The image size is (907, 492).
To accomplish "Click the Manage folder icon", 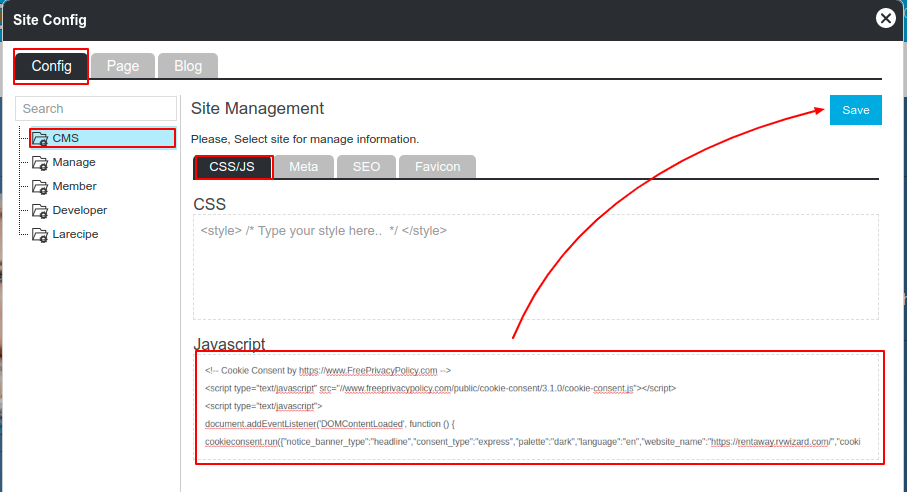I will 40,163.
